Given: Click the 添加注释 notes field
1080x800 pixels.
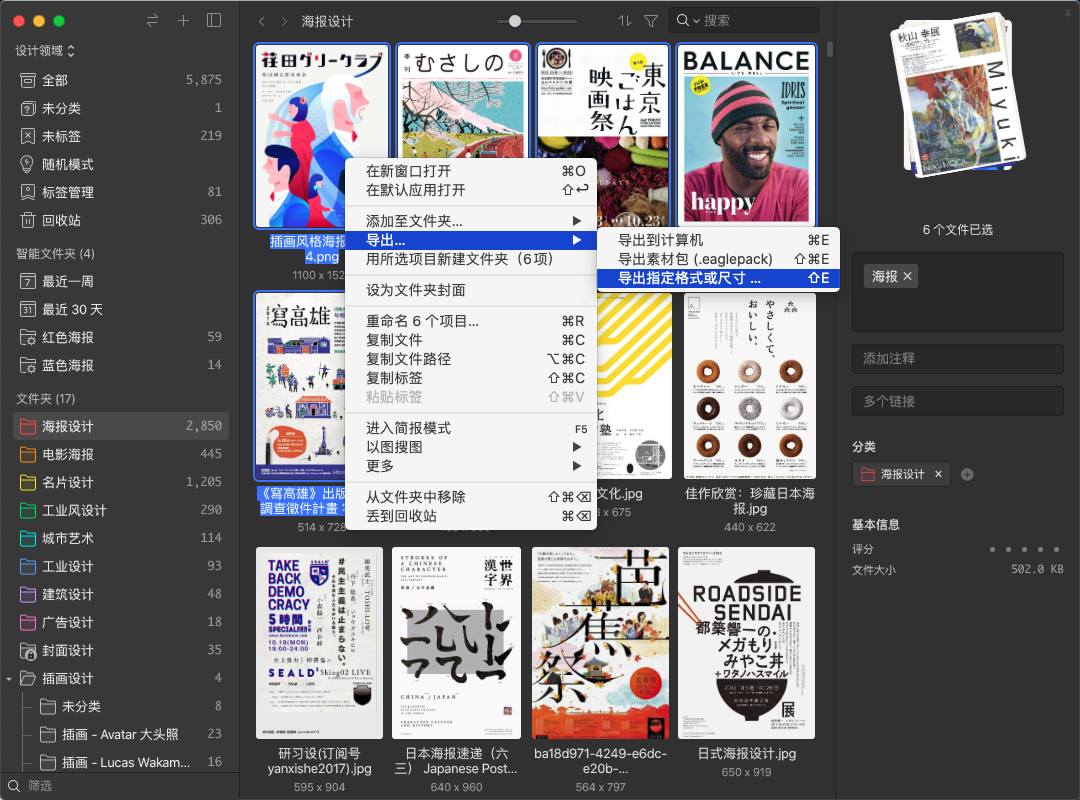Looking at the screenshot, I should click(x=957, y=358).
